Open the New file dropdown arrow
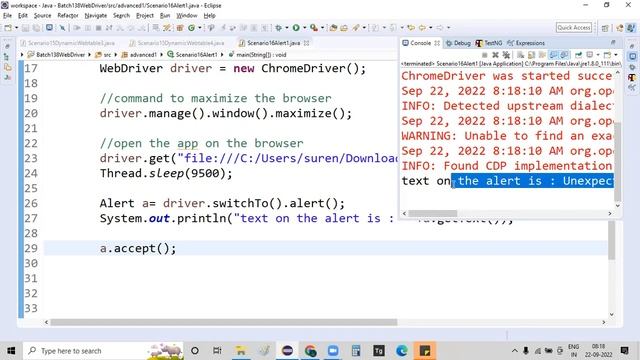 16,28
